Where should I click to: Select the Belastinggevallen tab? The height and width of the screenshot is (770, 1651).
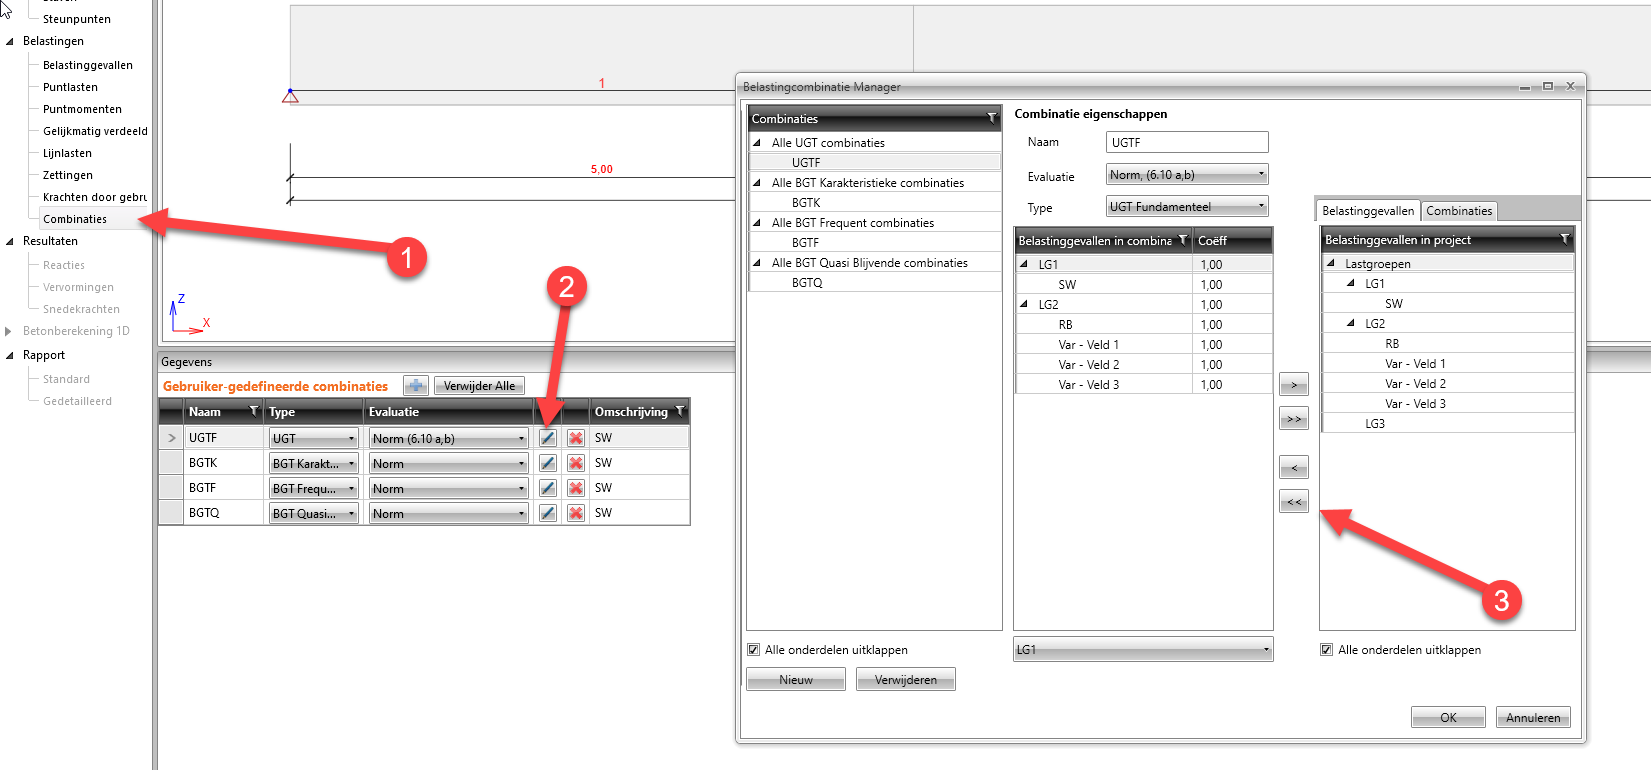click(1367, 211)
